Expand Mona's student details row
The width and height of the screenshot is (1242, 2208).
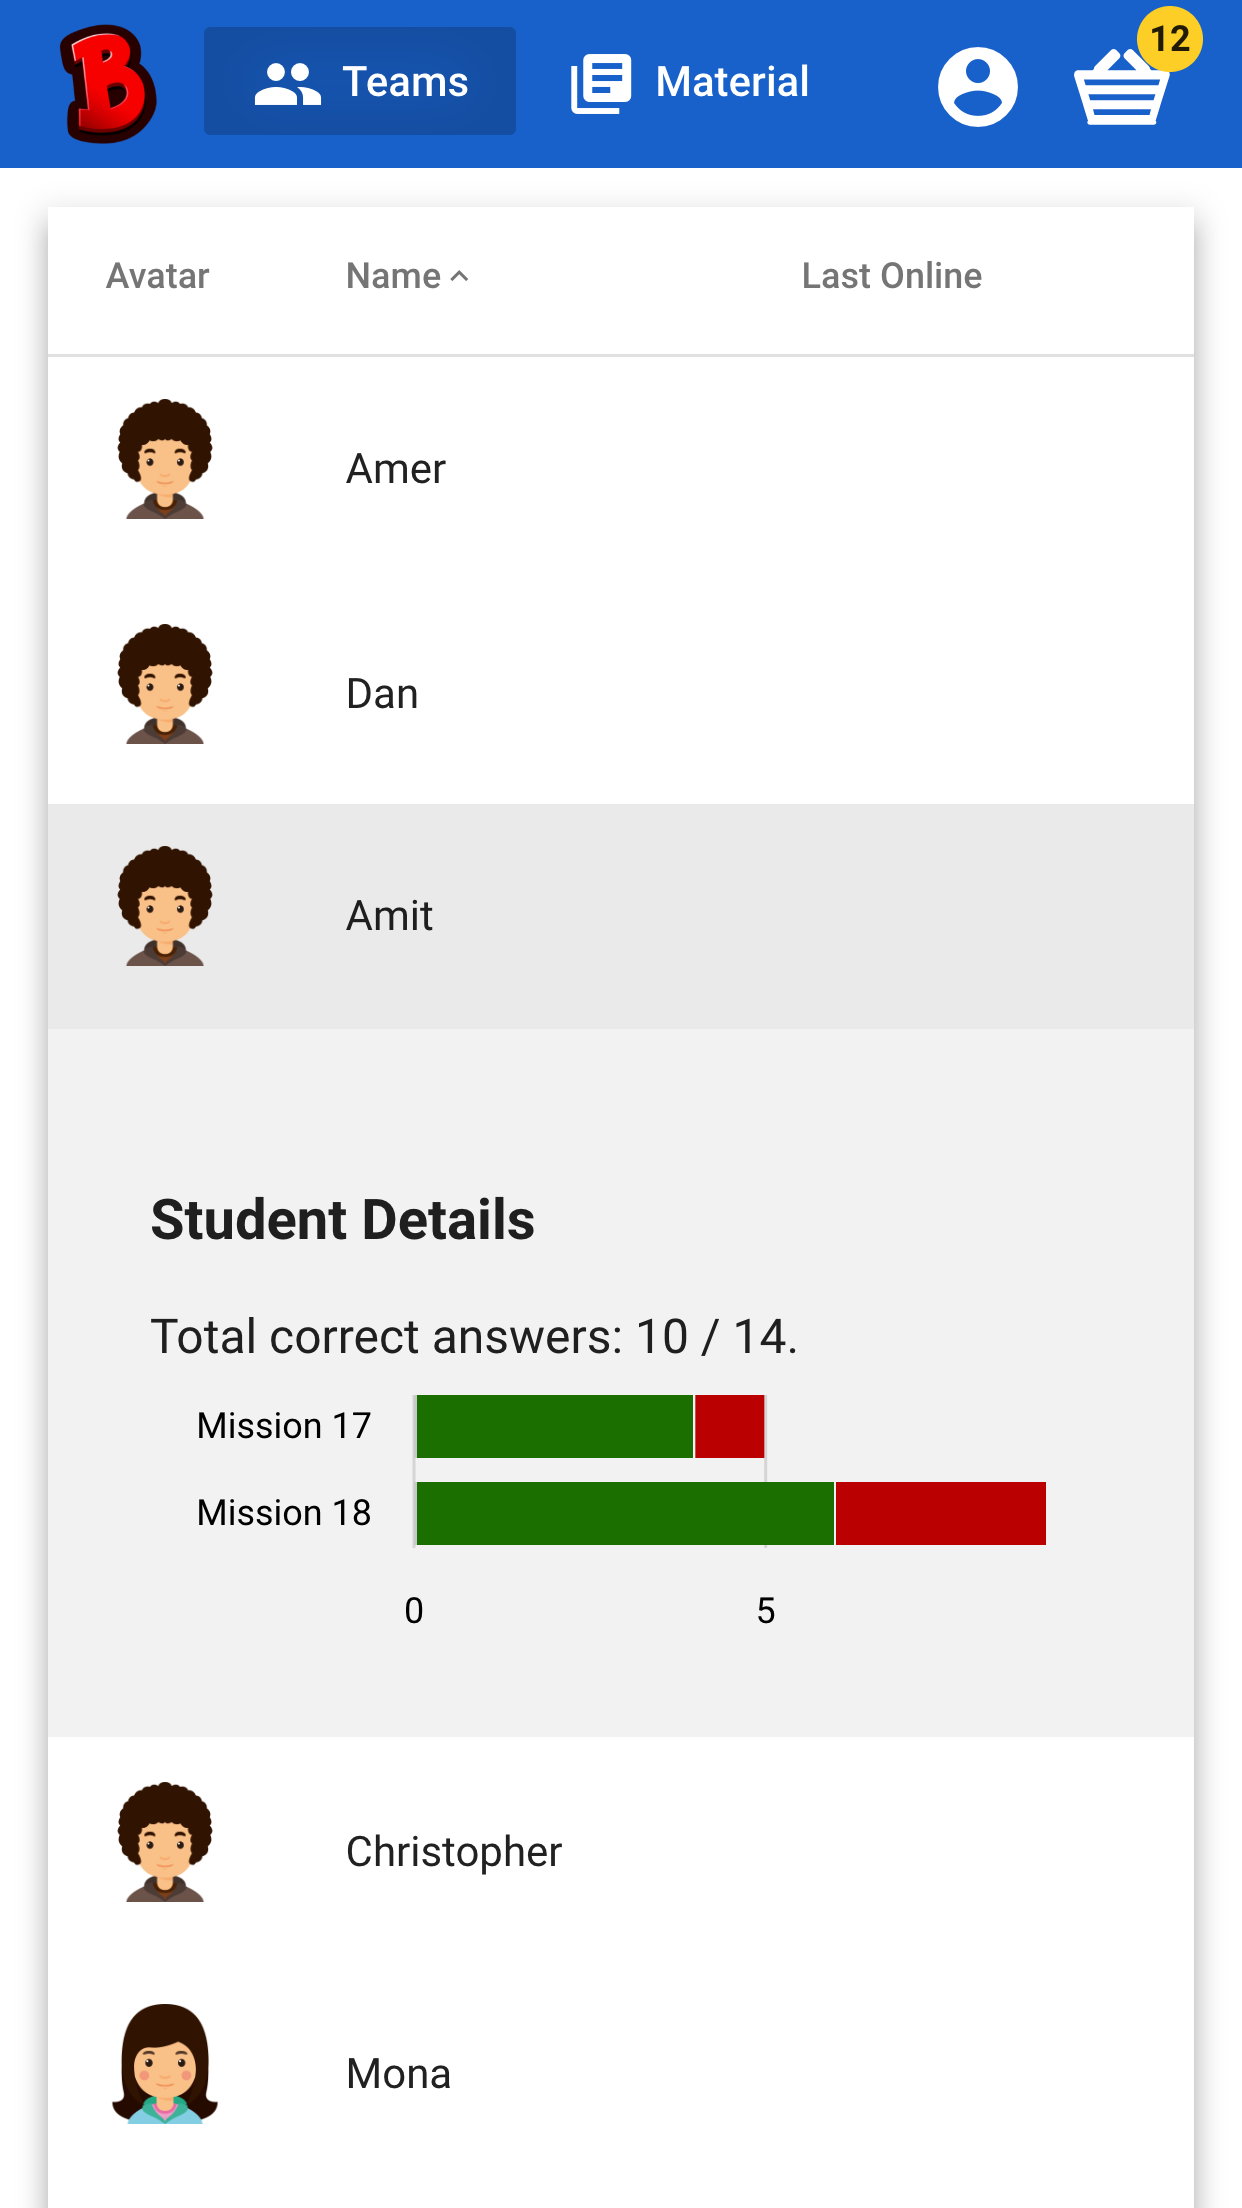coord(620,2074)
